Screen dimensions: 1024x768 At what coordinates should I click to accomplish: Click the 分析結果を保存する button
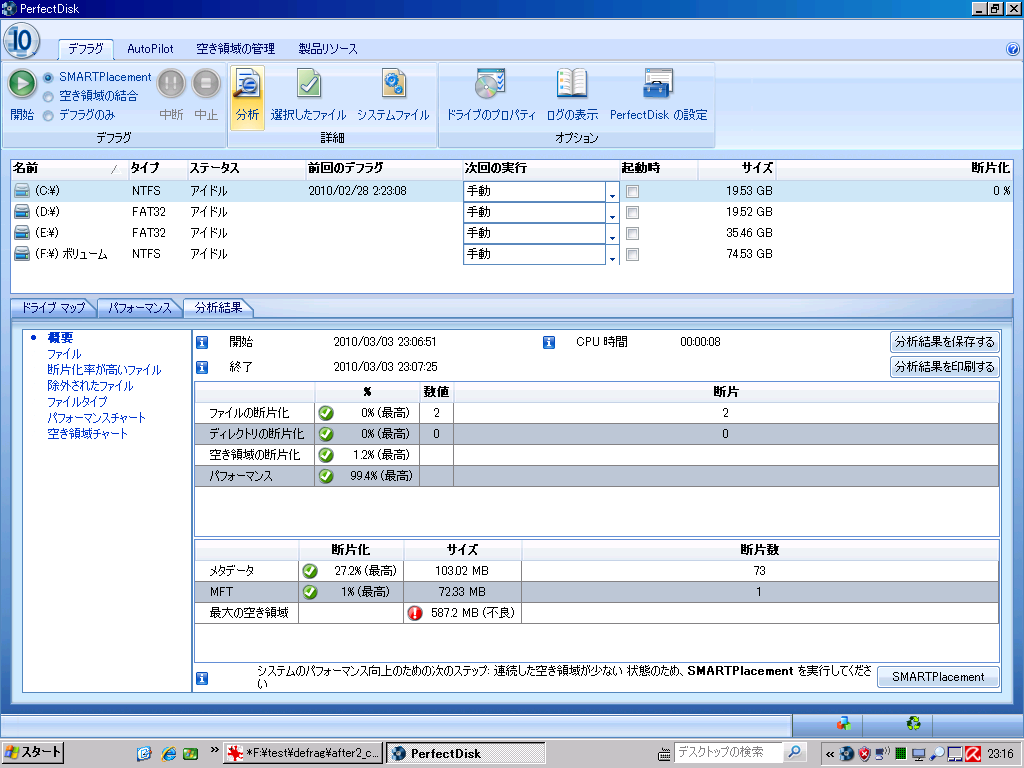pyautogui.click(x=944, y=342)
